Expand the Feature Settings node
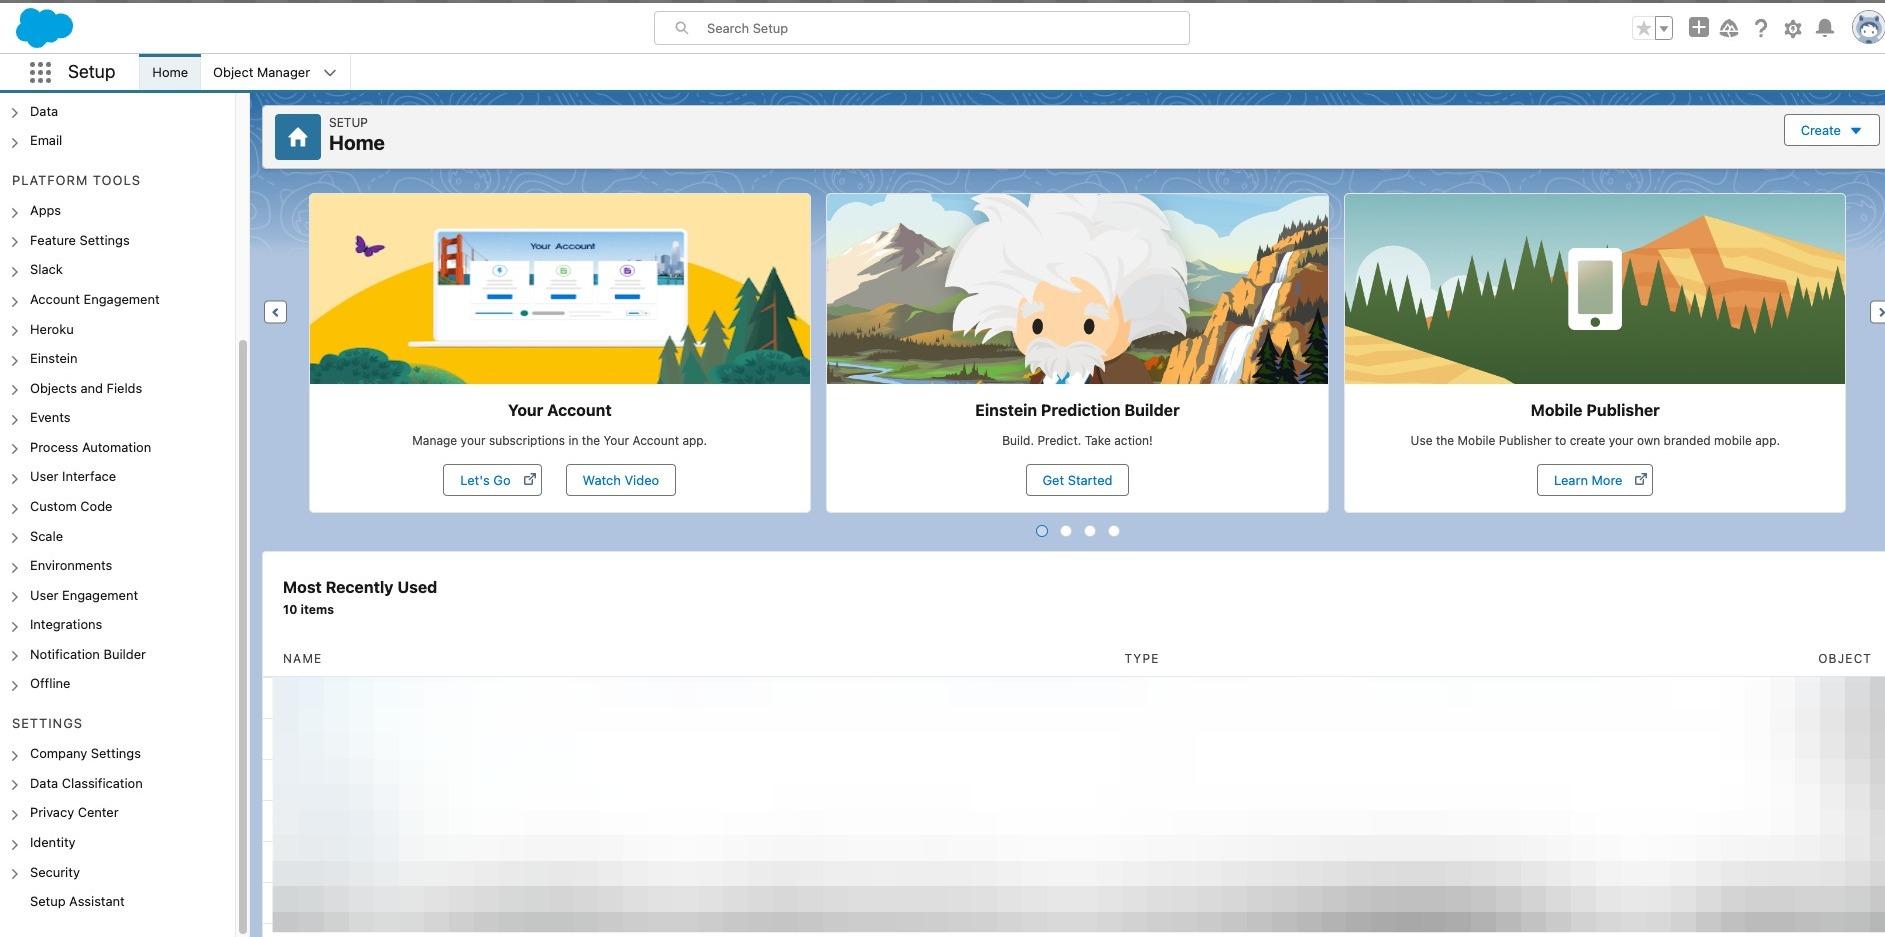Image resolution: width=1885 pixels, height=937 pixels. [15, 241]
